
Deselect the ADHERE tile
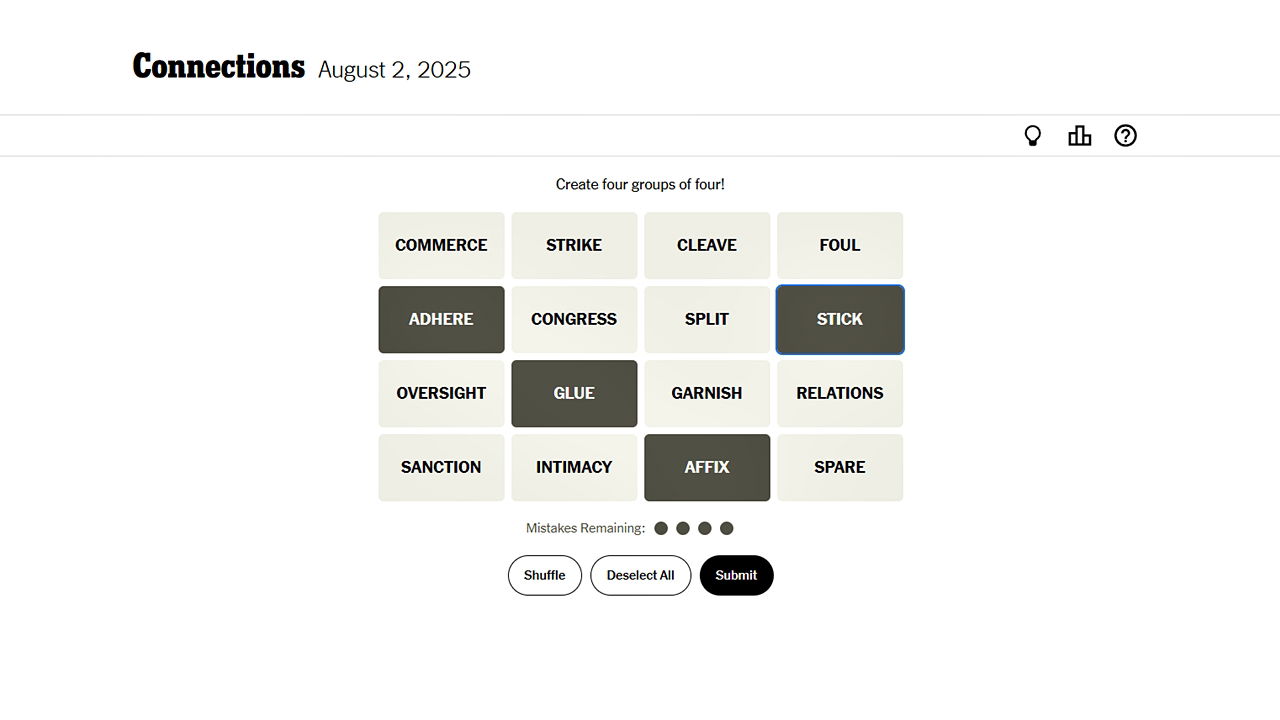point(441,319)
